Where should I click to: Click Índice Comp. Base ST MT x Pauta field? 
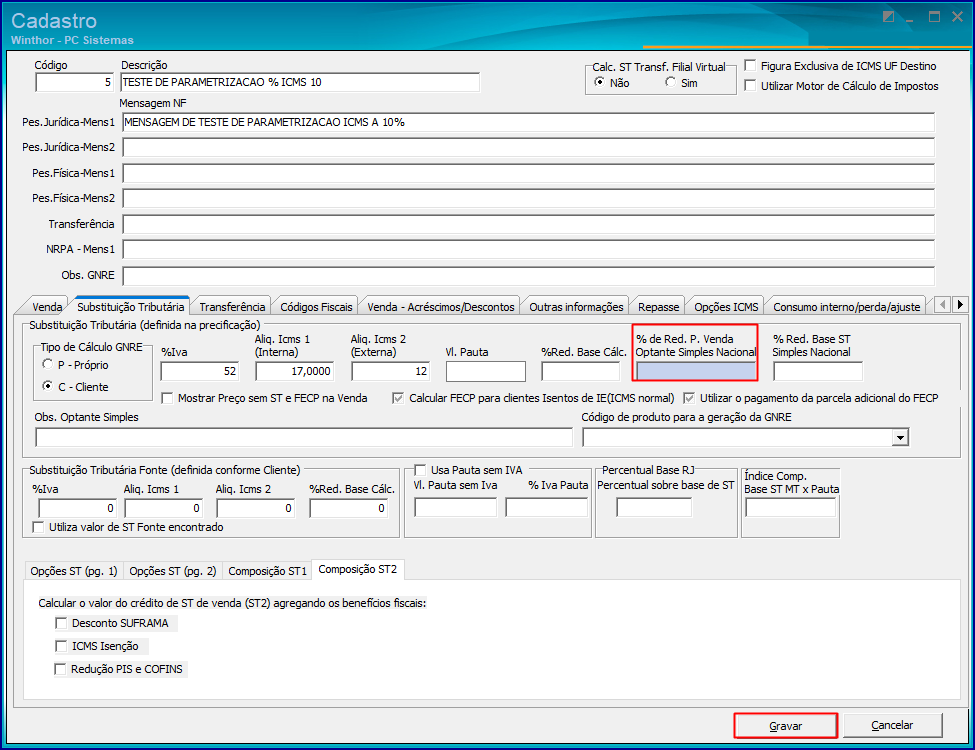[791, 508]
